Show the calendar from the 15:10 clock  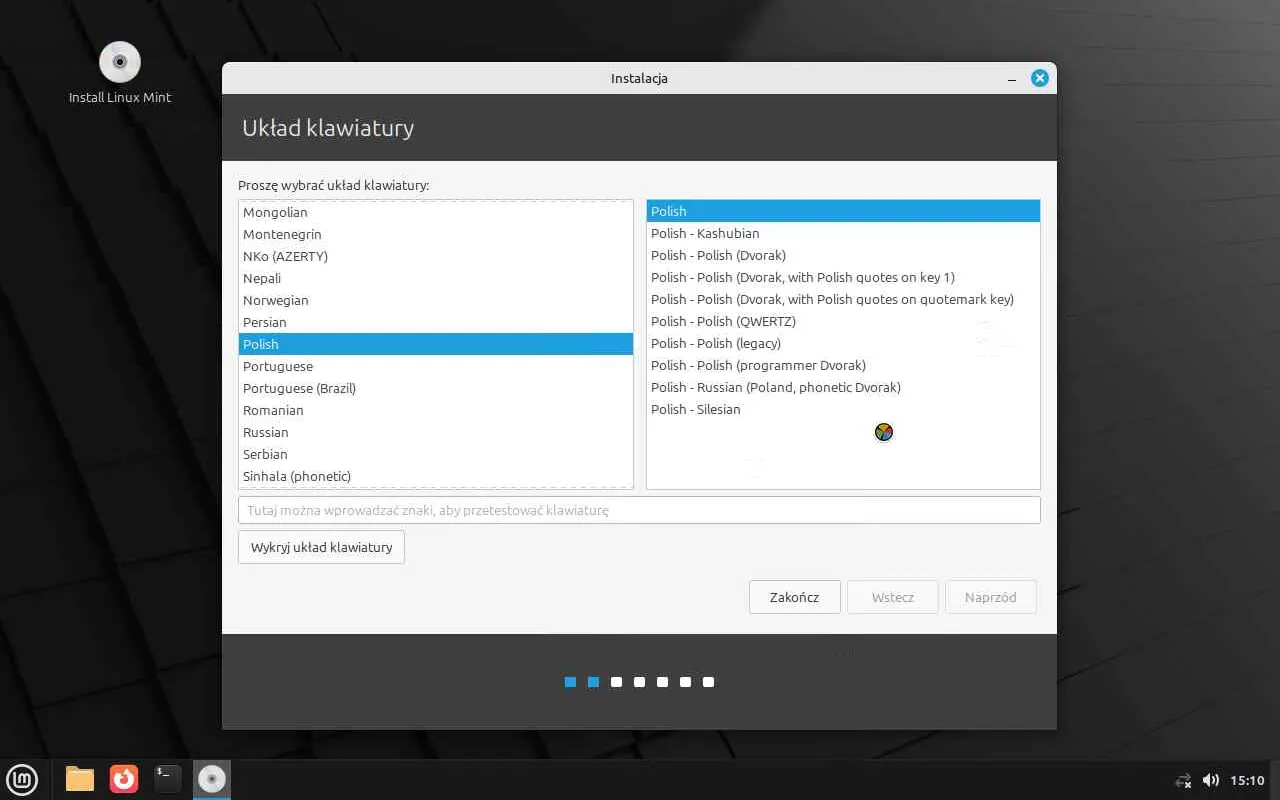click(1247, 780)
